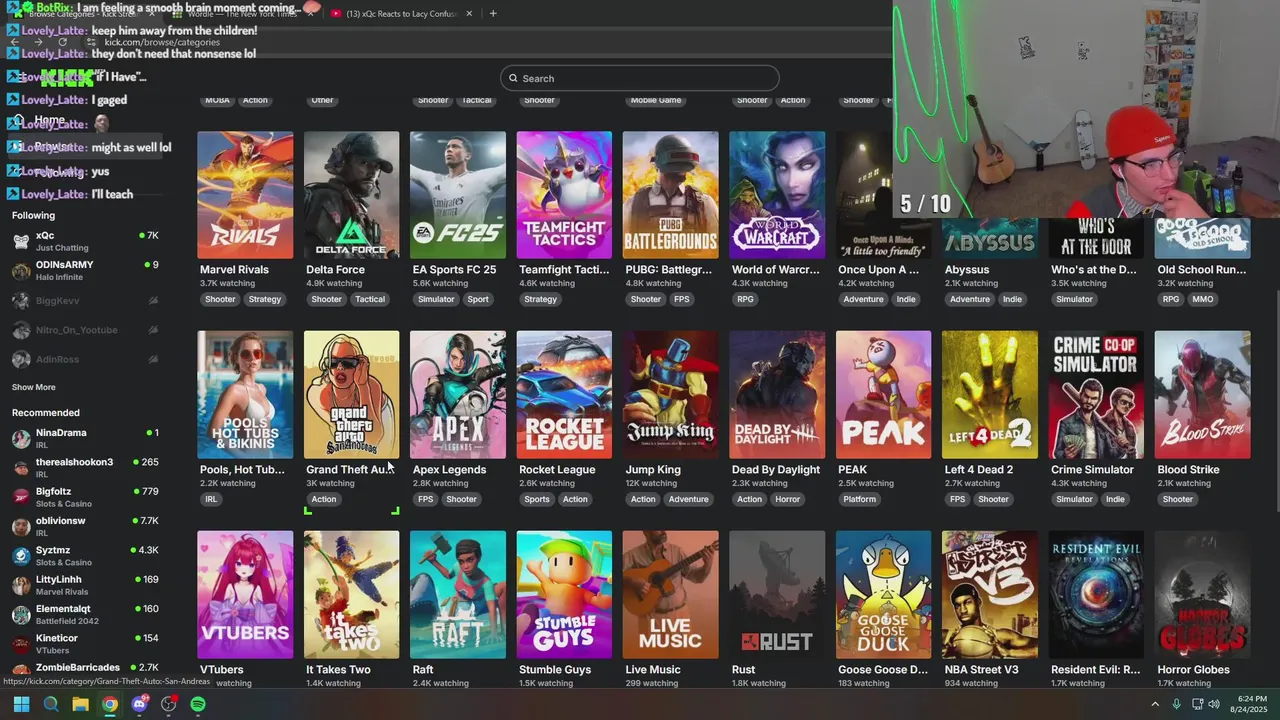The width and height of the screenshot is (1280, 720).
Task: Select Sports tag under Rocket League
Action: 537,499
